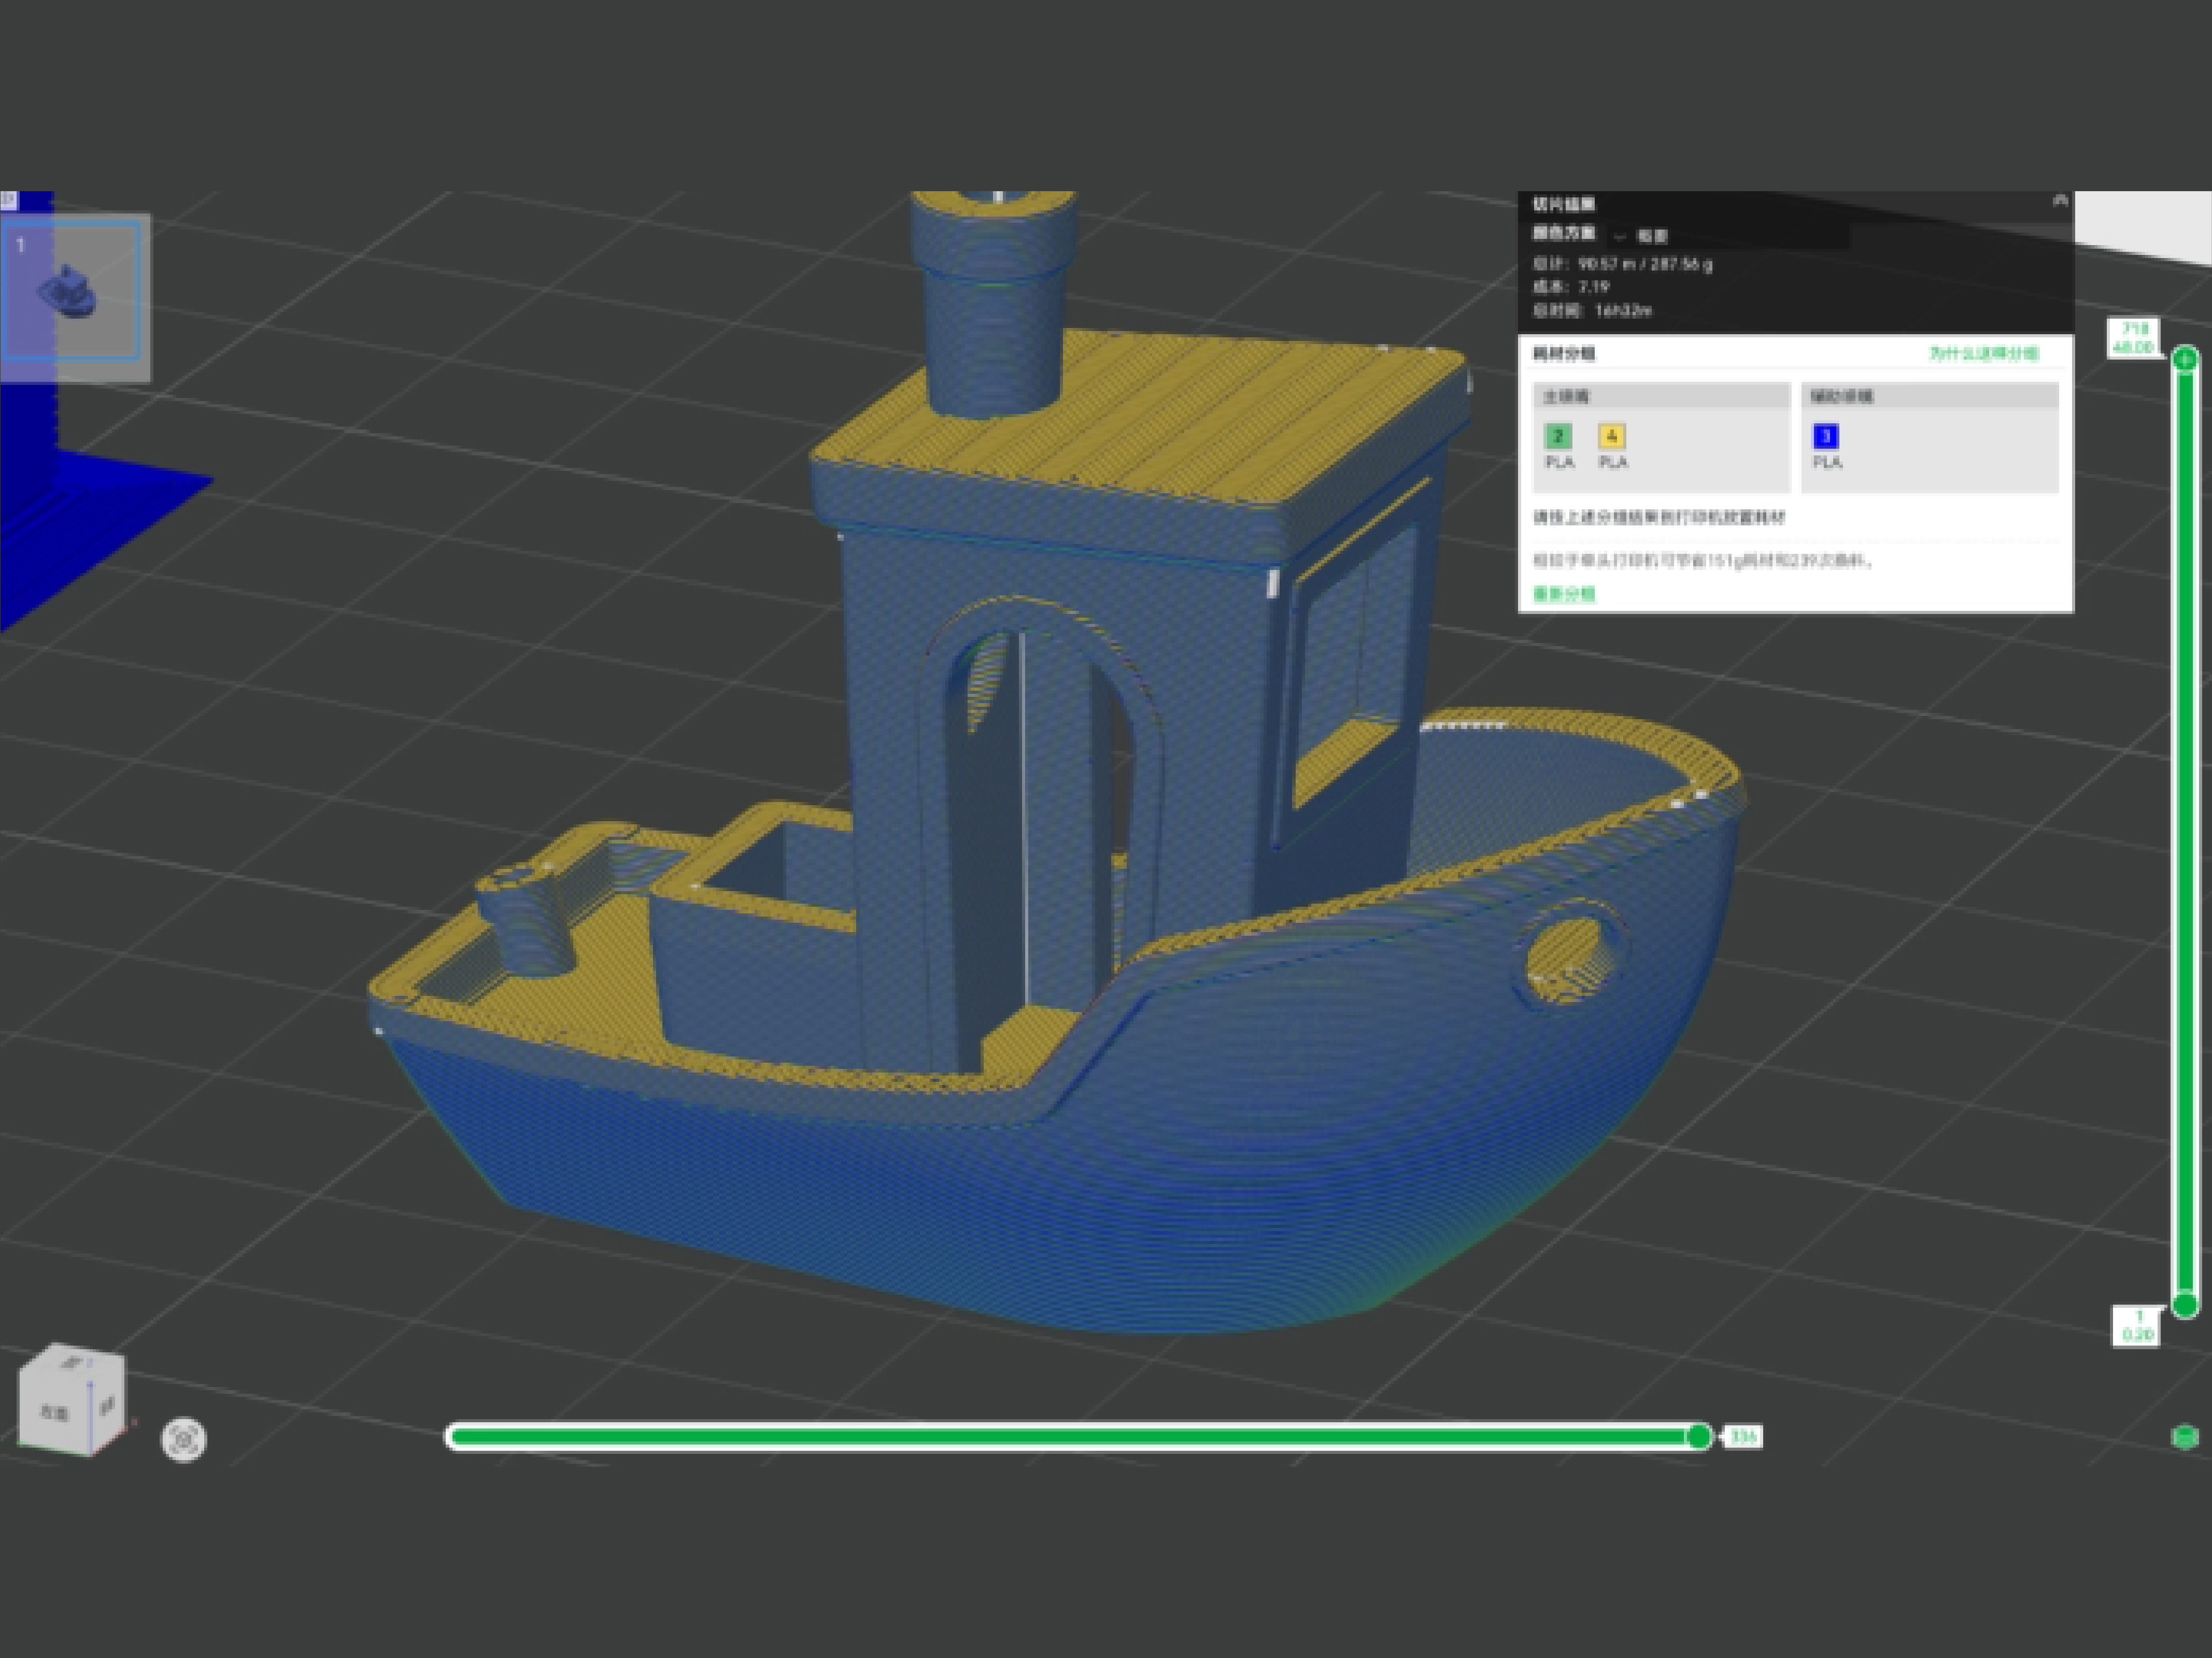Click the yellow filament 4 swatch
This screenshot has height=1658, width=2212.
click(1611, 436)
